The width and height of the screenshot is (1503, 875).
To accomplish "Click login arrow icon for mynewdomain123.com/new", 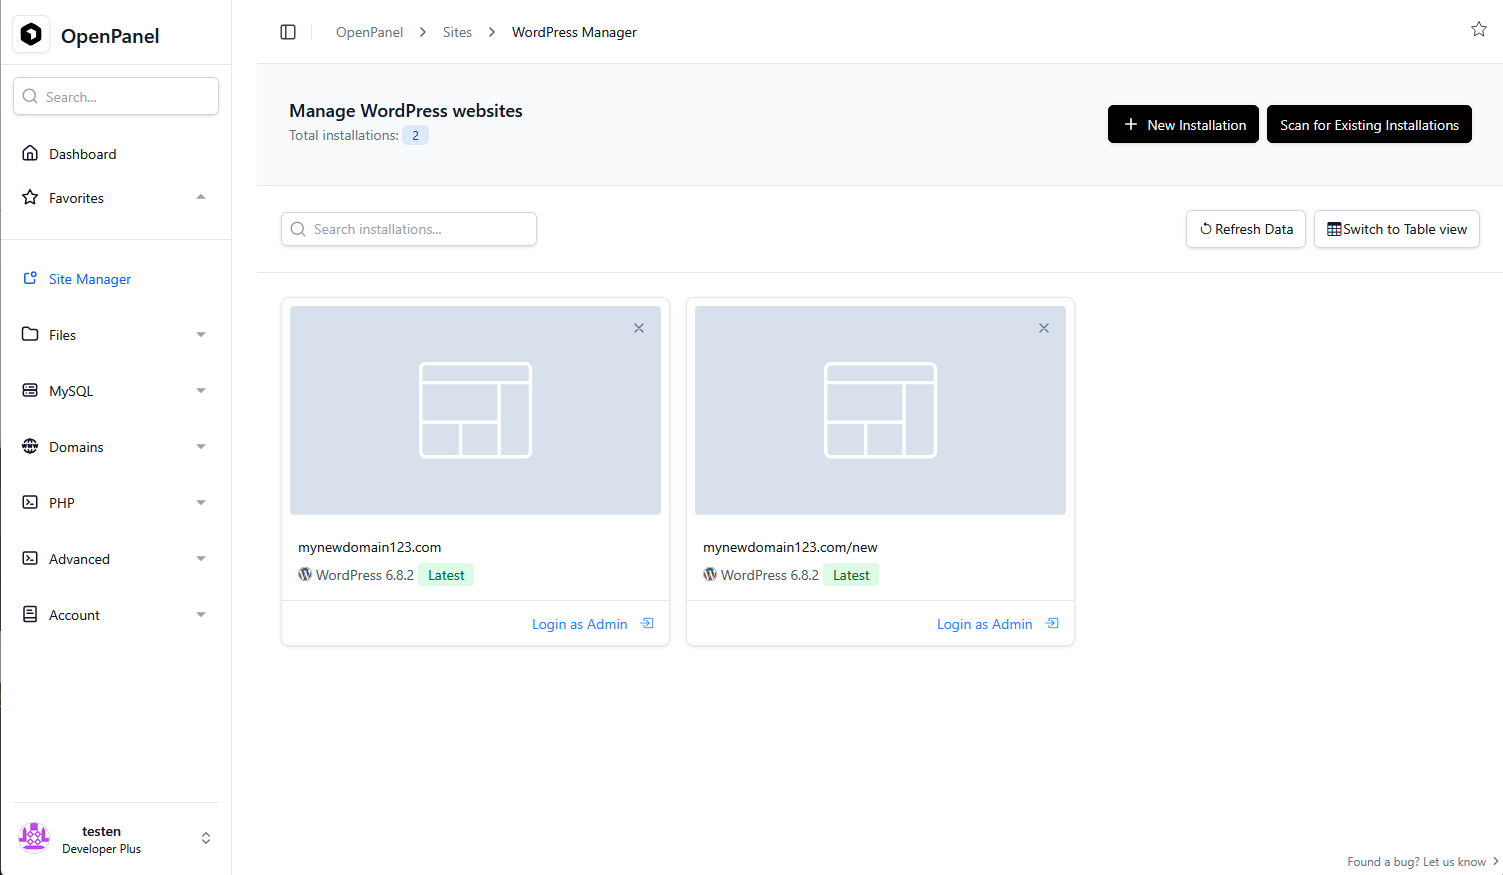I will [x=1052, y=623].
